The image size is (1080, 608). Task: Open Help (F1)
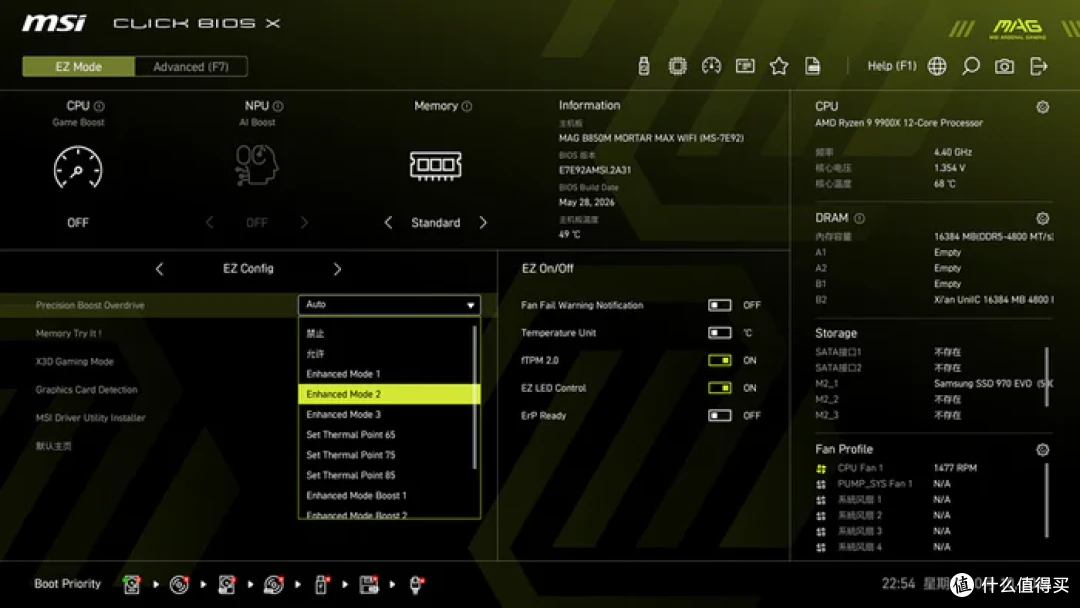pyautogui.click(x=891, y=66)
